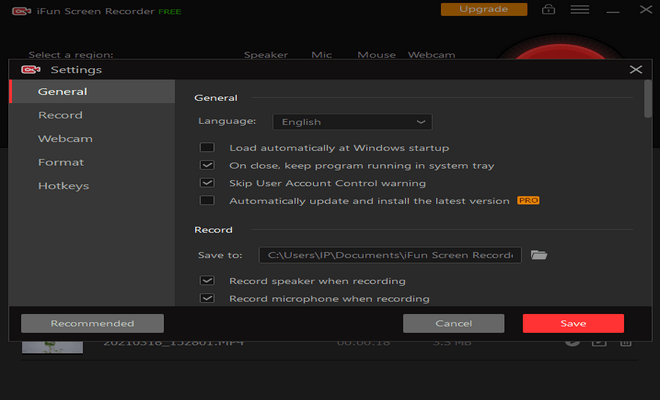Open the main hamburger menu
660x400 pixels.
tap(580, 9)
